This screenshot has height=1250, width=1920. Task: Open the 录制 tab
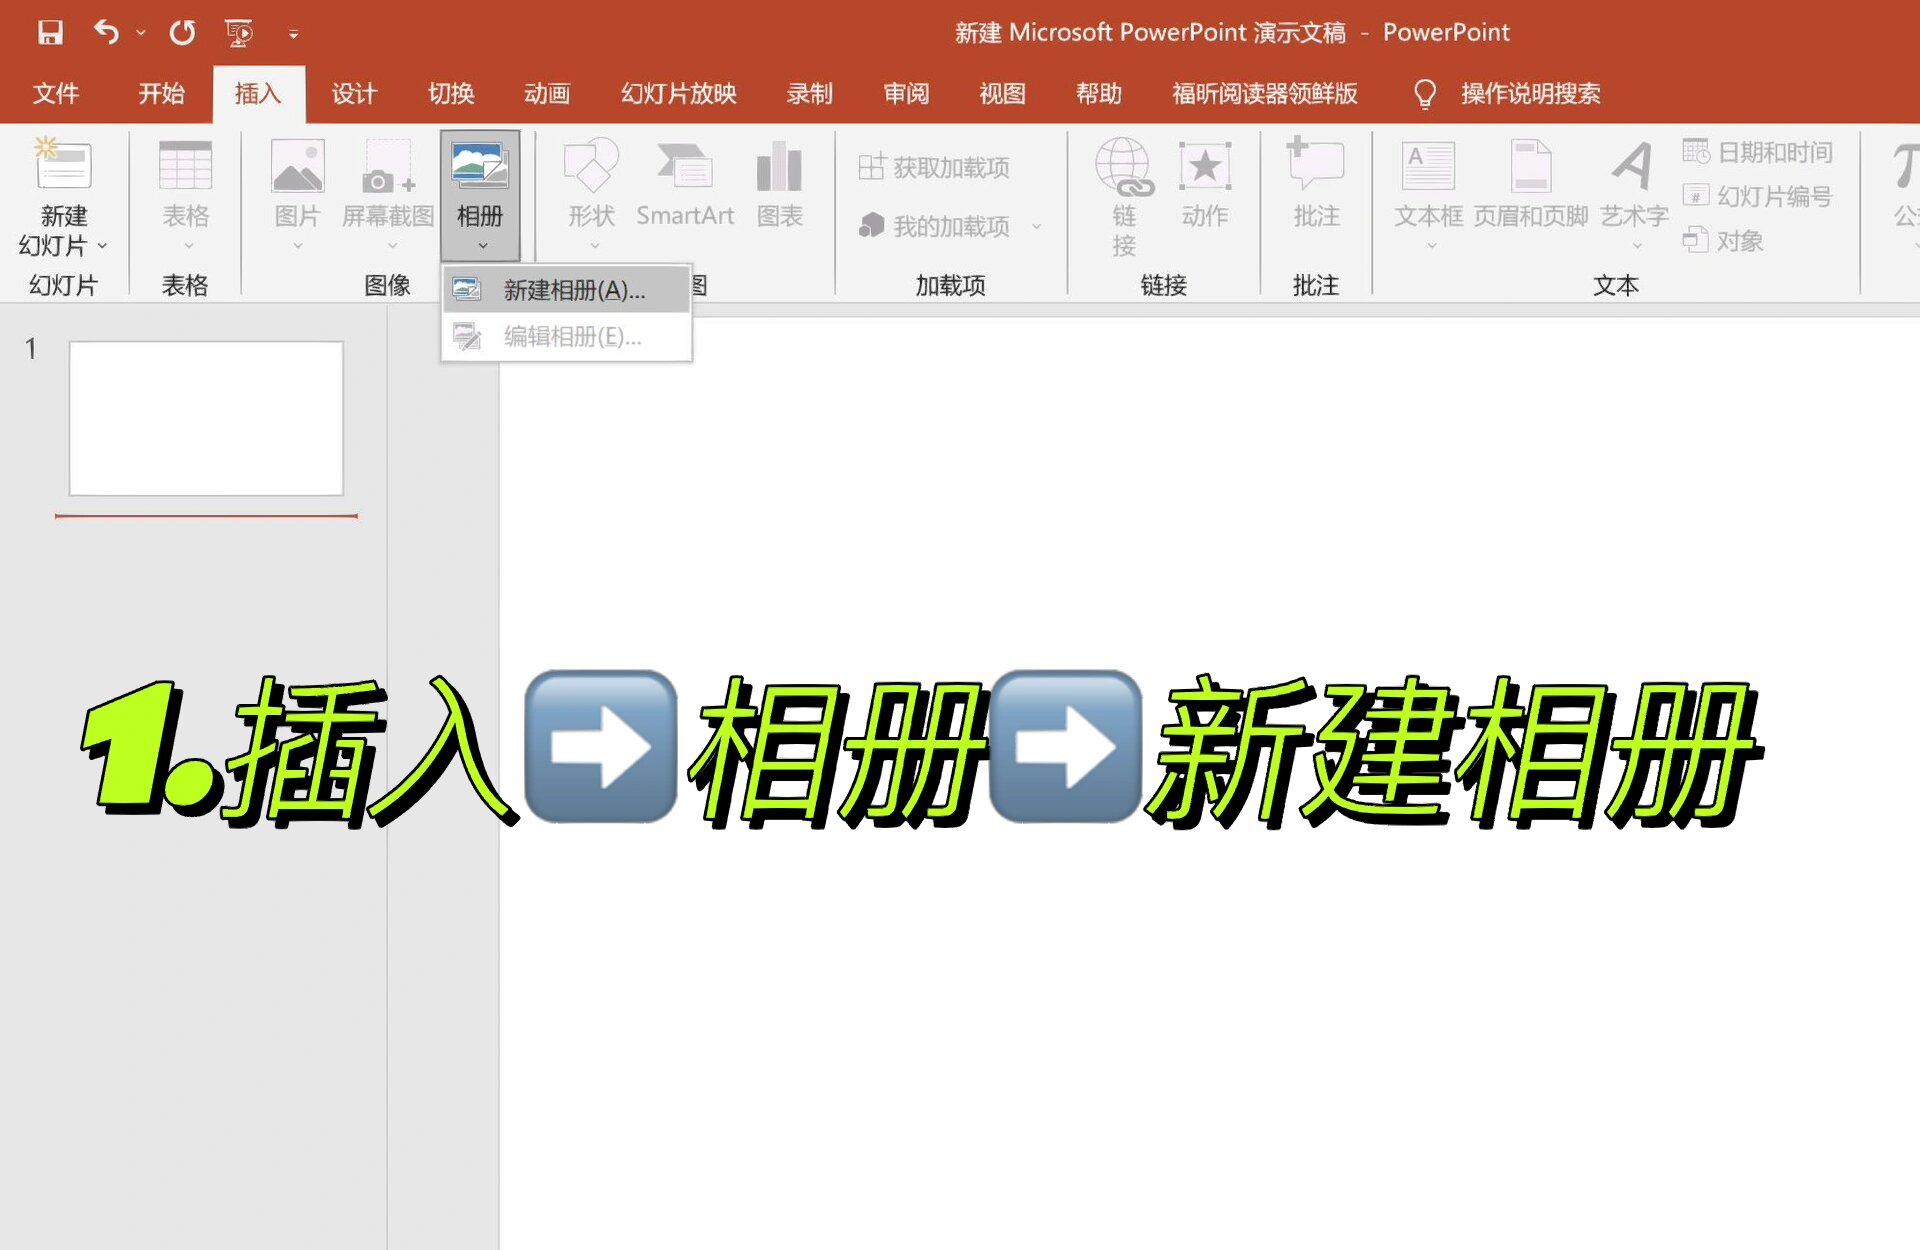(809, 93)
